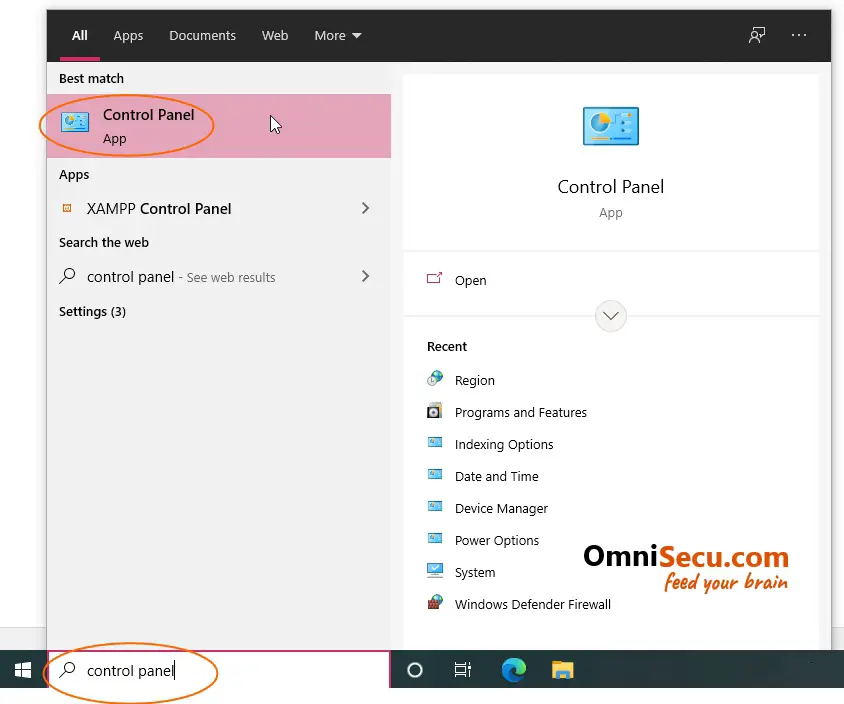844x704 pixels.
Task: Open recent System entry
Action: 475,573
